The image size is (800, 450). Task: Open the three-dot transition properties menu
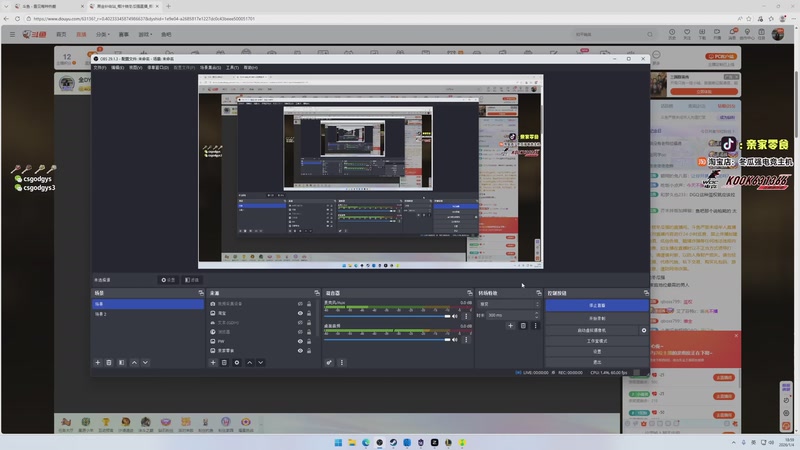[x=535, y=326]
